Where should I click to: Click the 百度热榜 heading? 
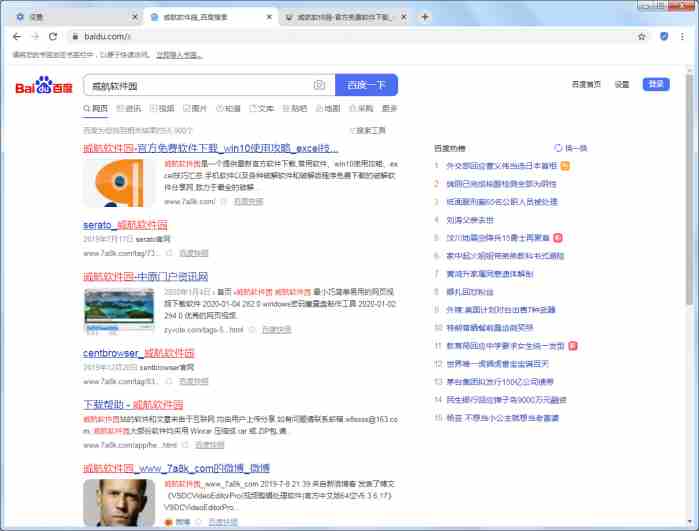(449, 148)
